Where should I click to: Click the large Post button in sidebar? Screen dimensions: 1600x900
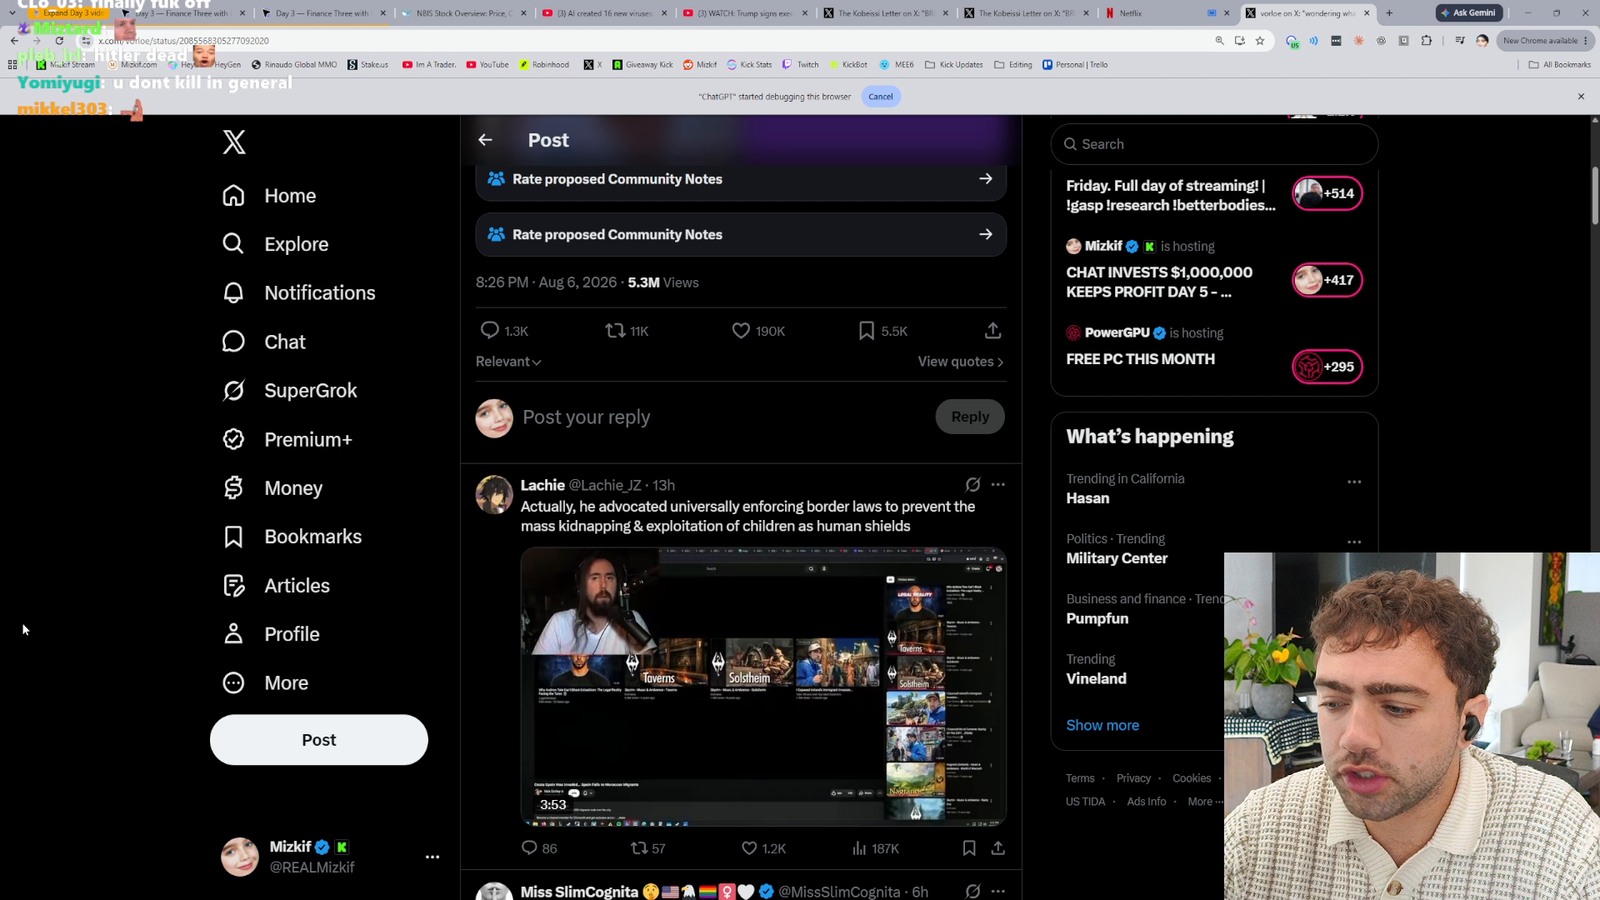pyautogui.click(x=319, y=740)
